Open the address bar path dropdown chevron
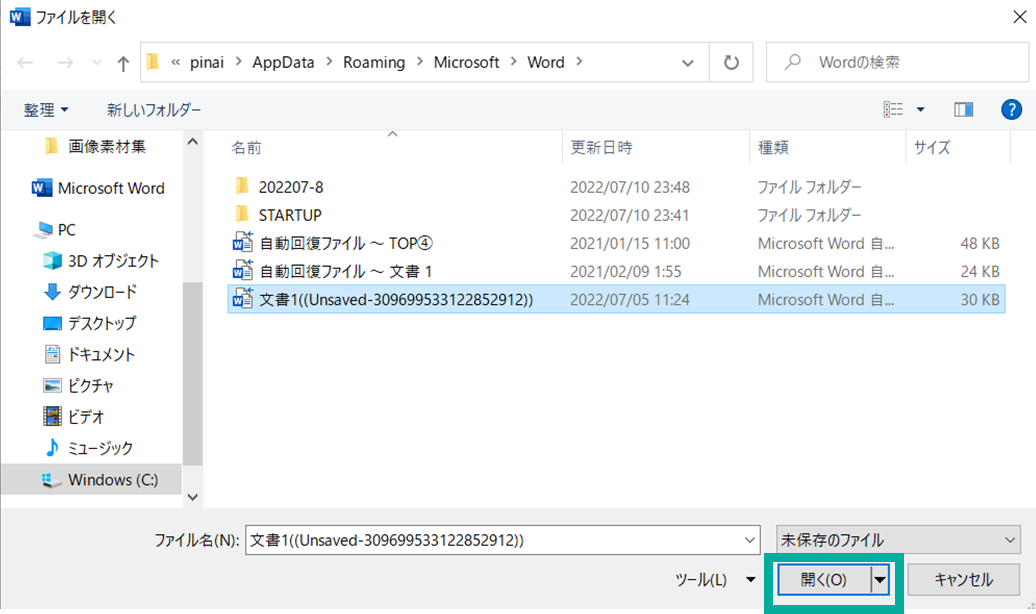The width and height of the screenshot is (1036, 614). (688, 61)
